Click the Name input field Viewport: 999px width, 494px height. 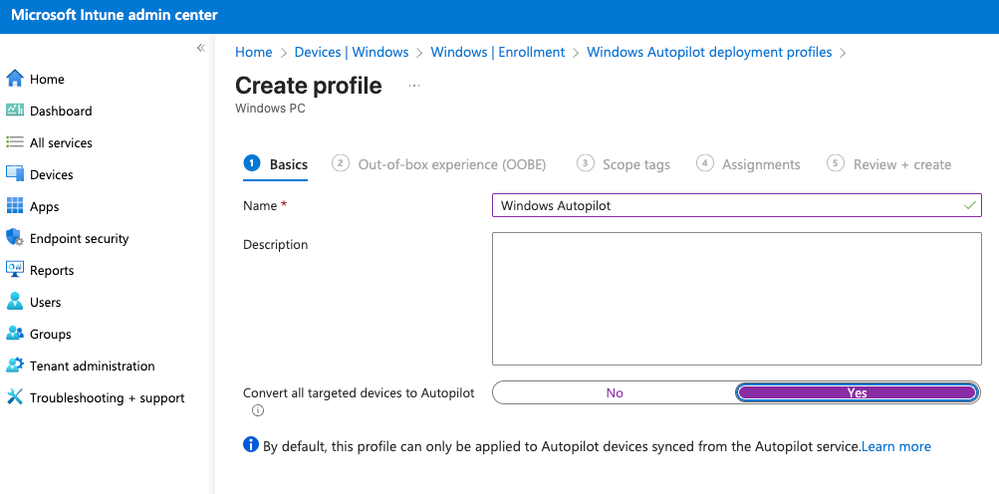click(x=737, y=205)
